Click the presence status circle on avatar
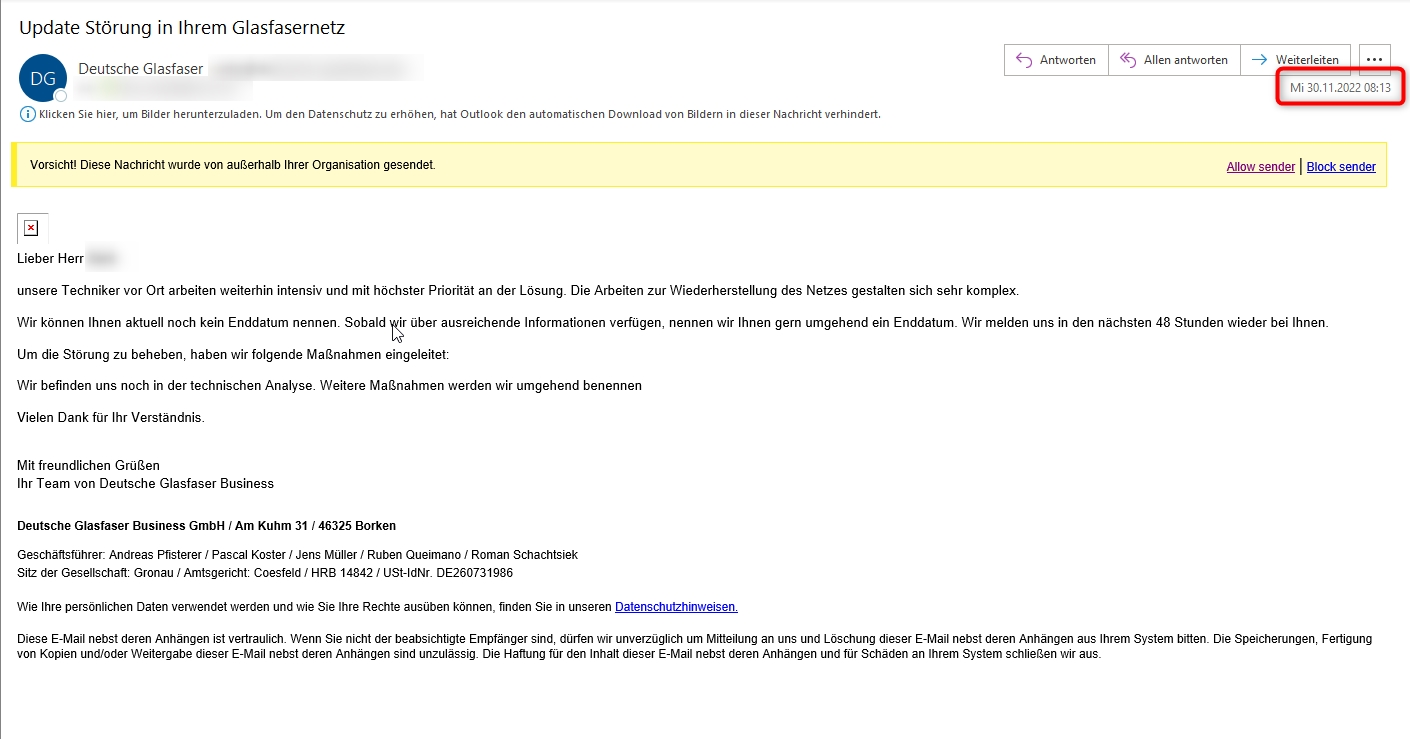1410x739 pixels. coord(61,96)
